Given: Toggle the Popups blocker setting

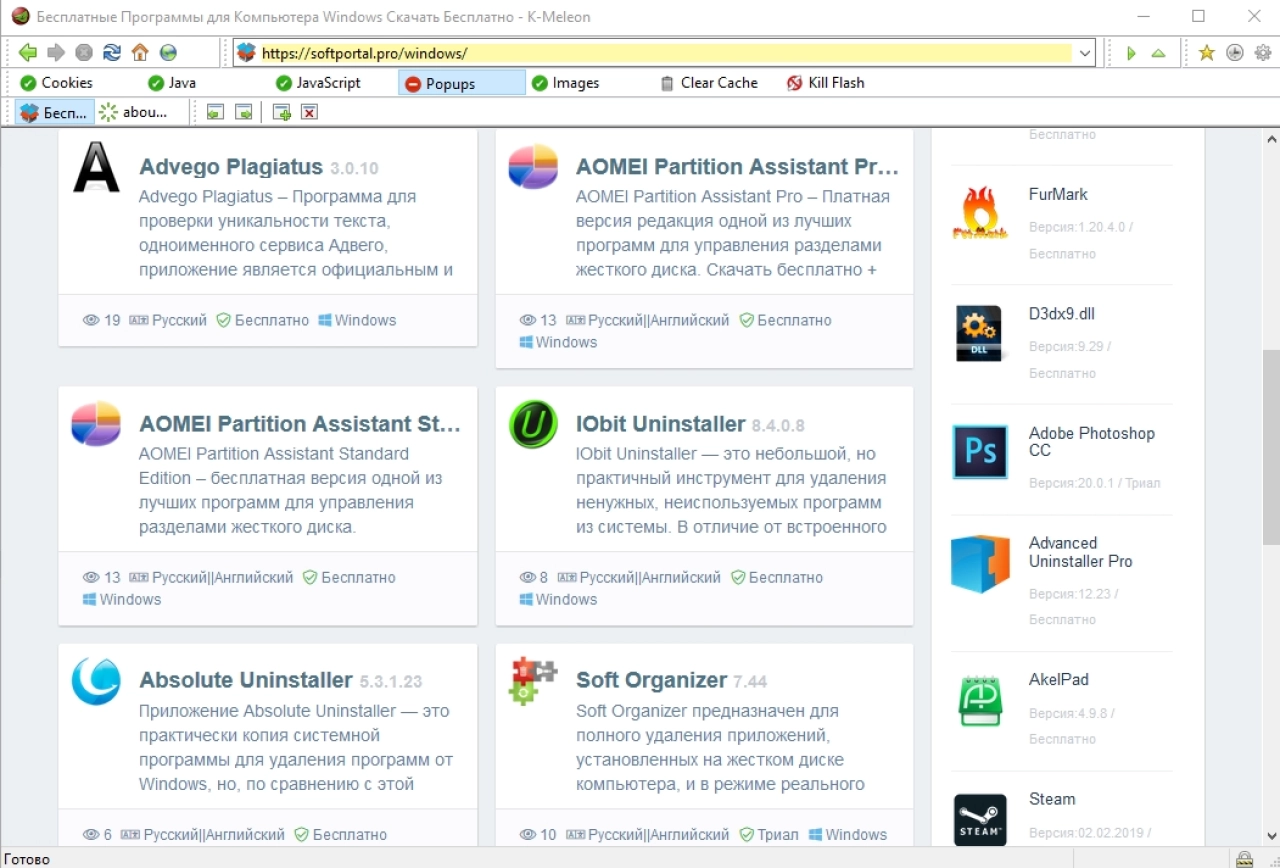Looking at the screenshot, I should coord(462,83).
